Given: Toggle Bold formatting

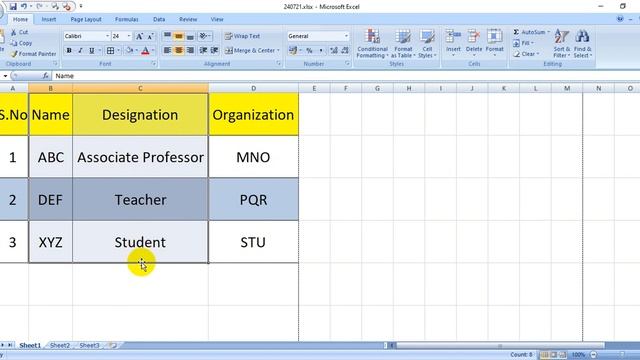Looking at the screenshot, I should pos(69,51).
